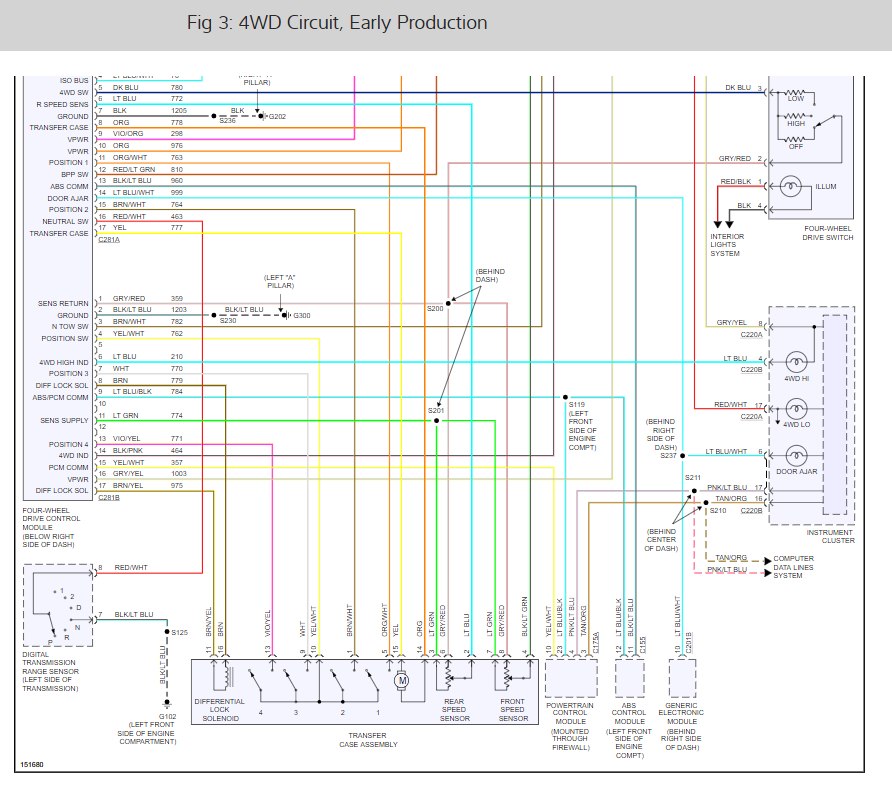The width and height of the screenshot is (892, 791).
Task: Click the C175A connector label
Action: (x=596, y=642)
